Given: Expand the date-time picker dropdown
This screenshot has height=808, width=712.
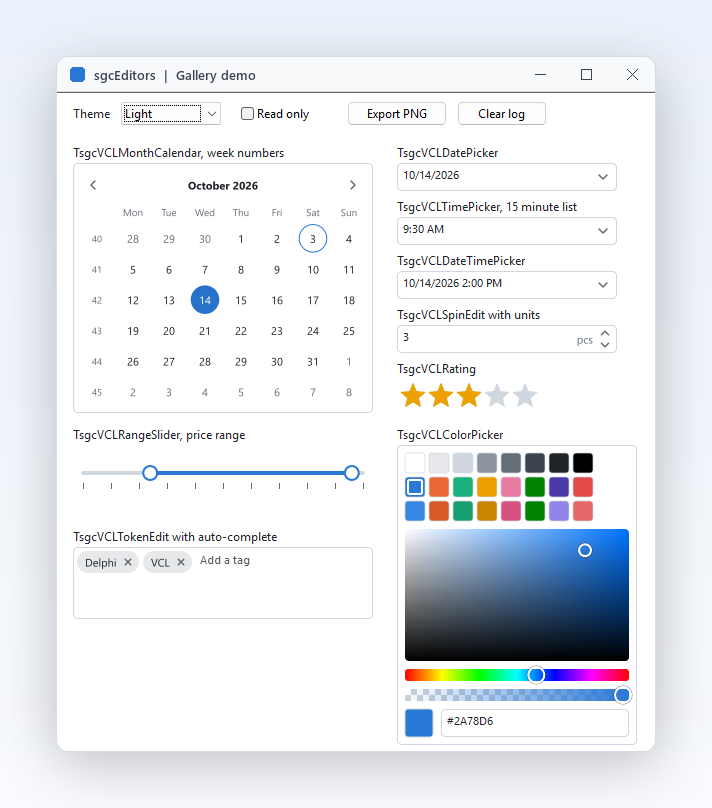Looking at the screenshot, I should (603, 285).
